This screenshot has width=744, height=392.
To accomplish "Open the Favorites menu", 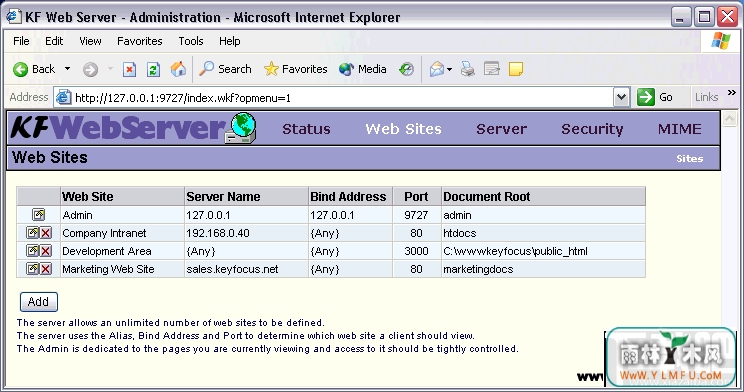I will click(140, 41).
